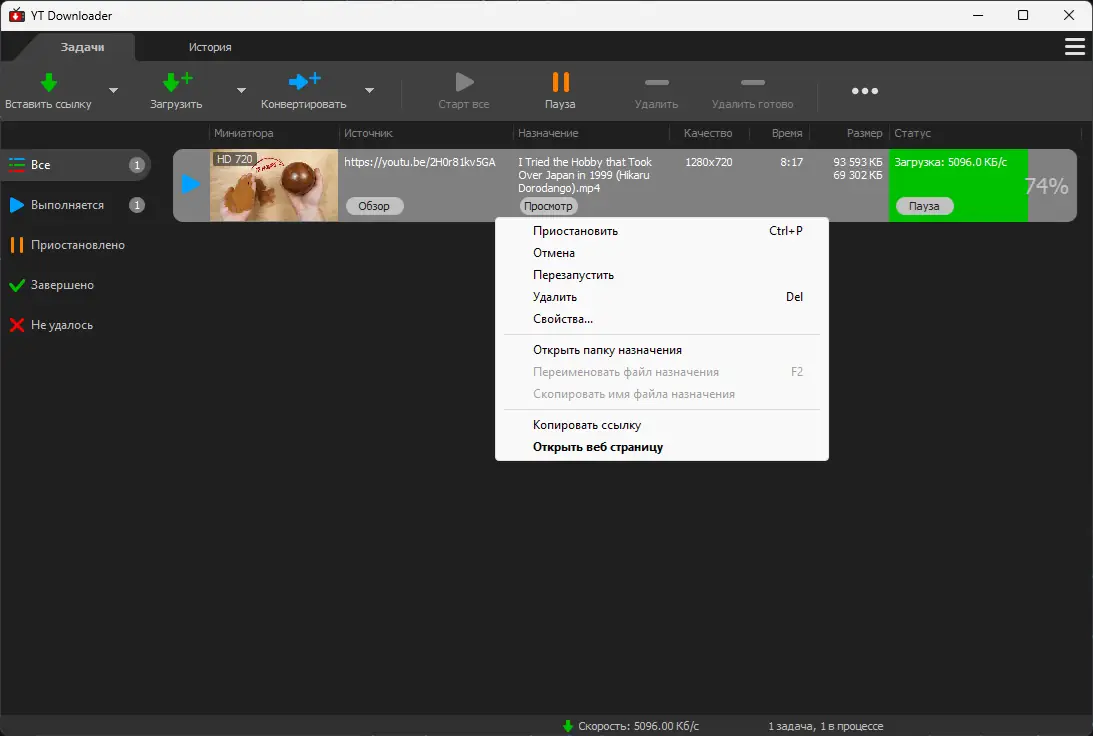Open the Загрузить dropdown arrow
Viewport: 1093px width, 736px height.
pyautogui.click(x=241, y=91)
